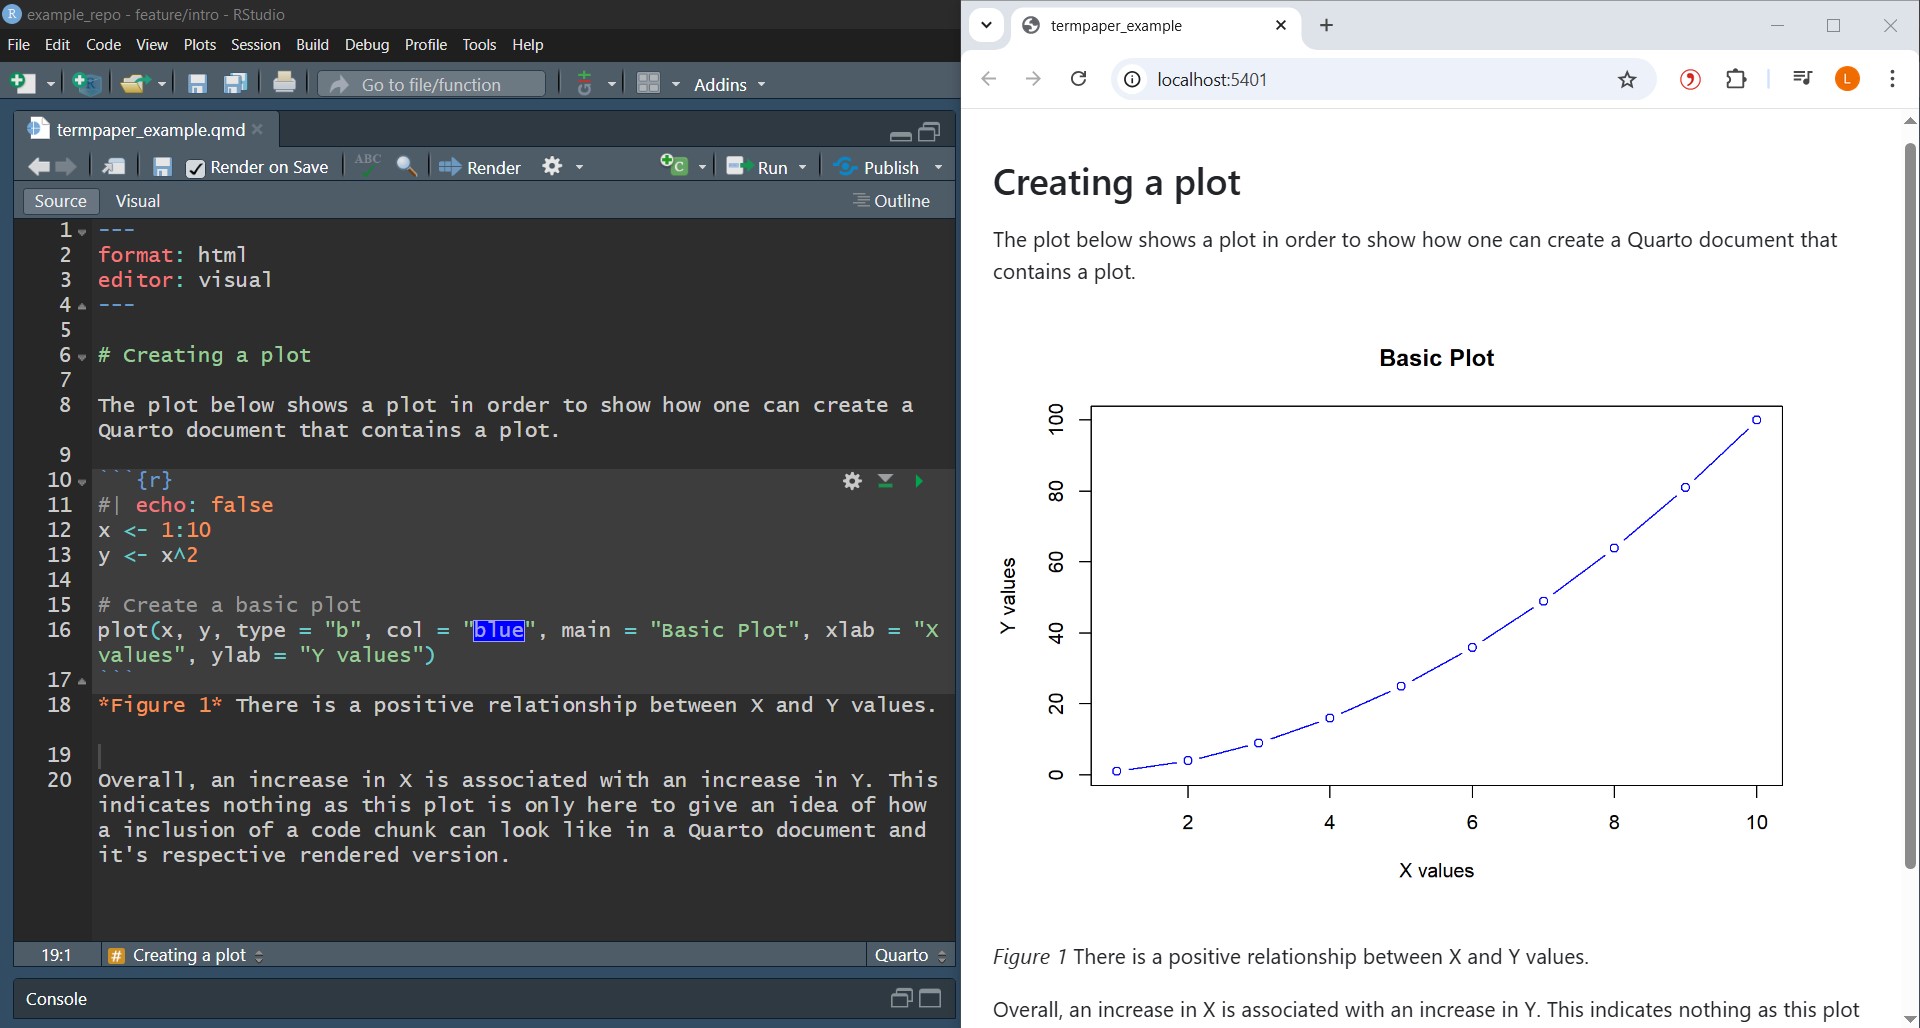Open recent files dropdown arrow
Viewport: 1920px width, 1028px height.
[162, 85]
